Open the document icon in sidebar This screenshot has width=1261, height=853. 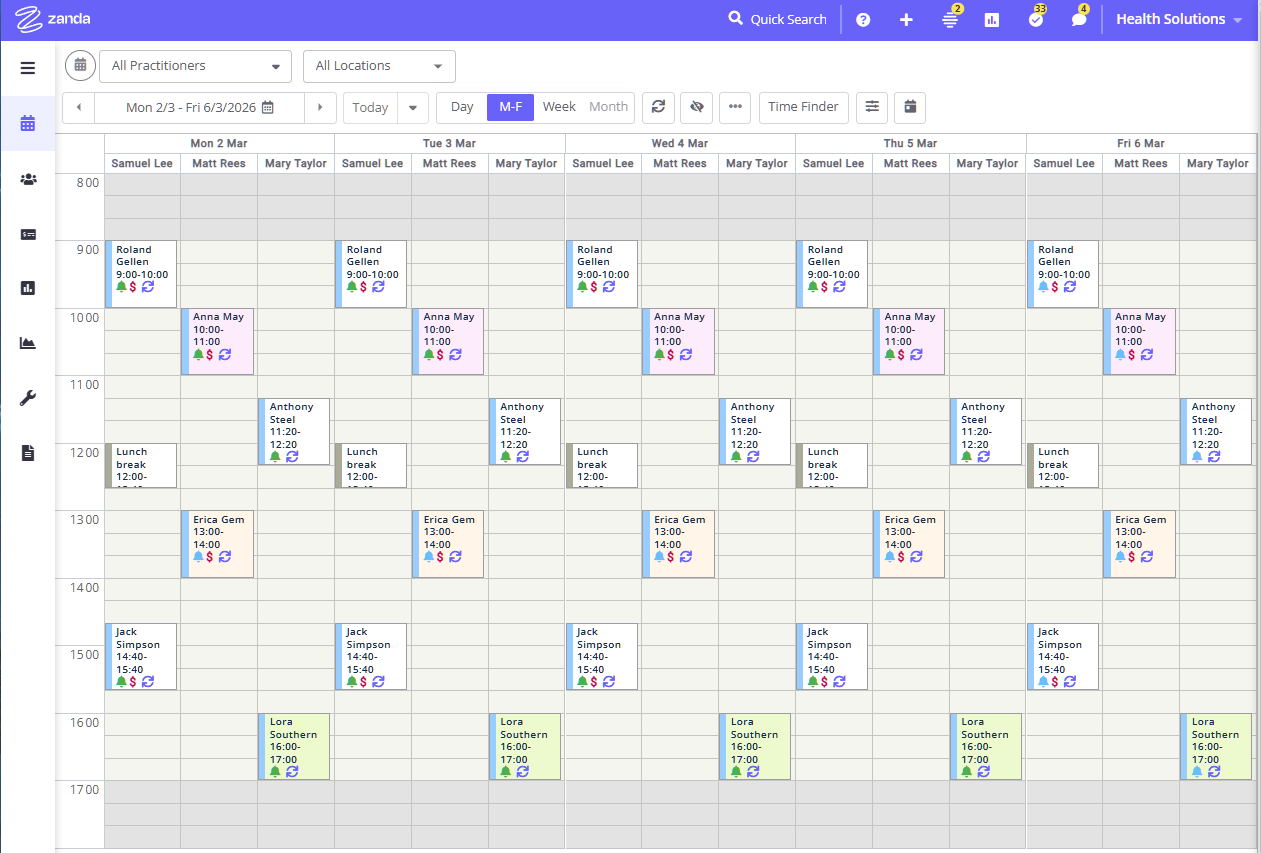point(27,453)
